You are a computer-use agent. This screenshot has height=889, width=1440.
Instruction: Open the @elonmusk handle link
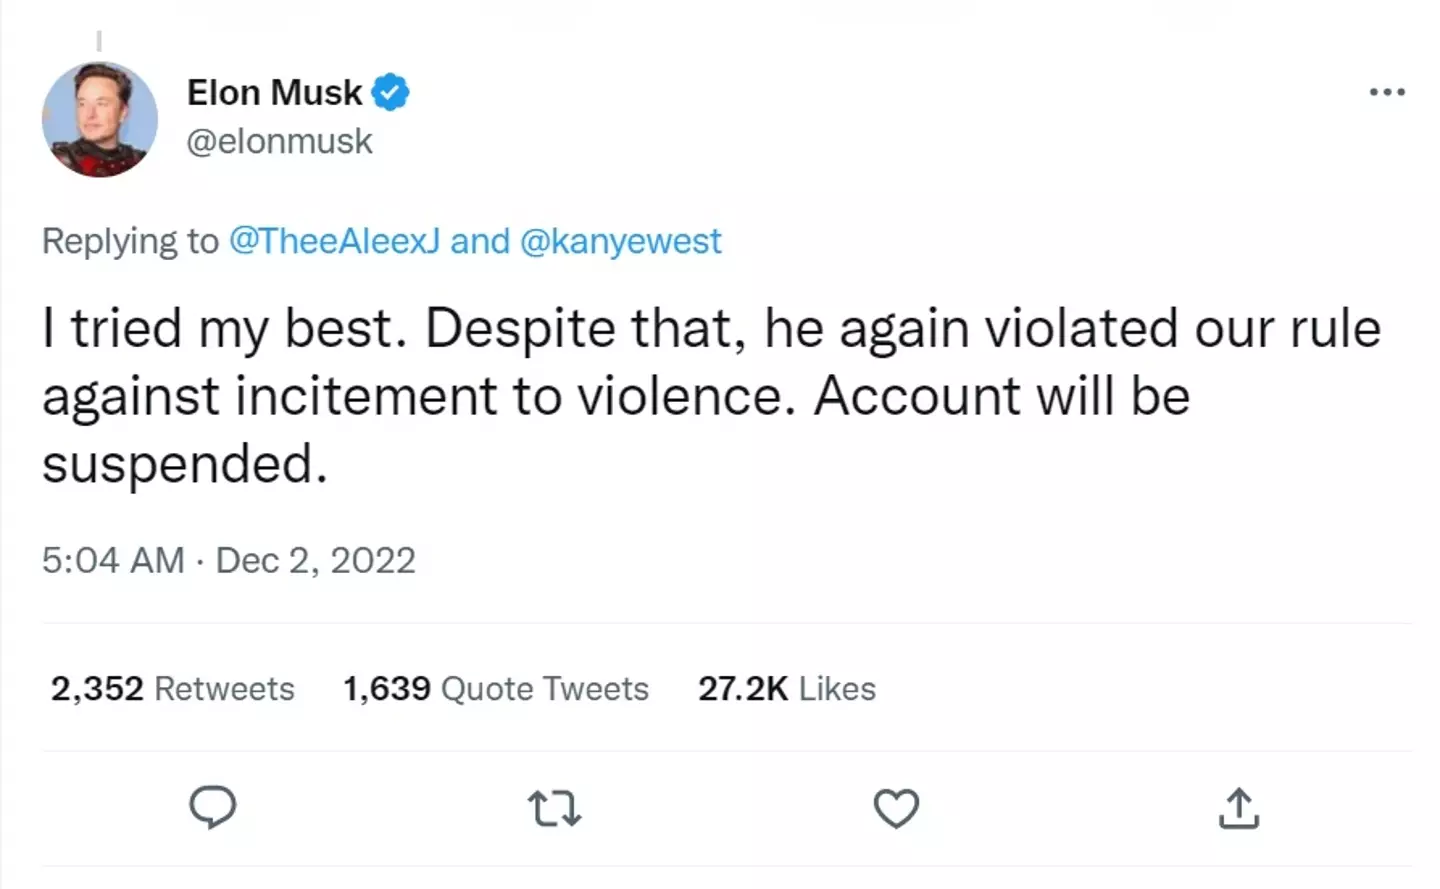point(279,141)
